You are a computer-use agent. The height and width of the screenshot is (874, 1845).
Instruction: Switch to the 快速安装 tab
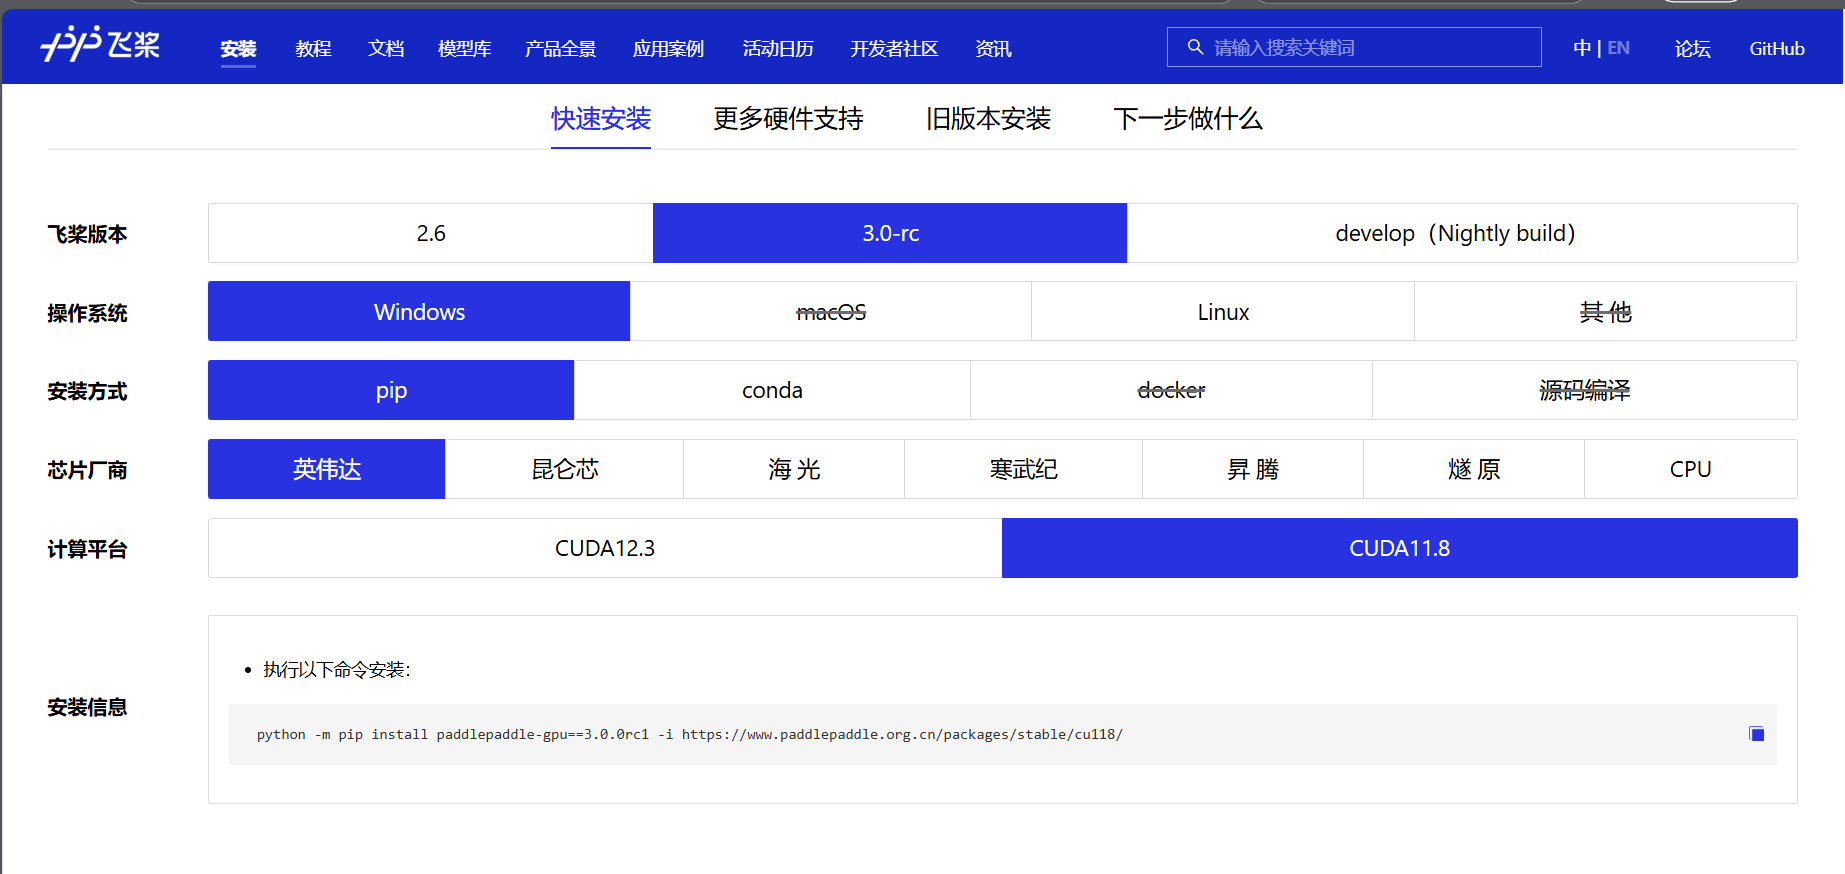601,119
